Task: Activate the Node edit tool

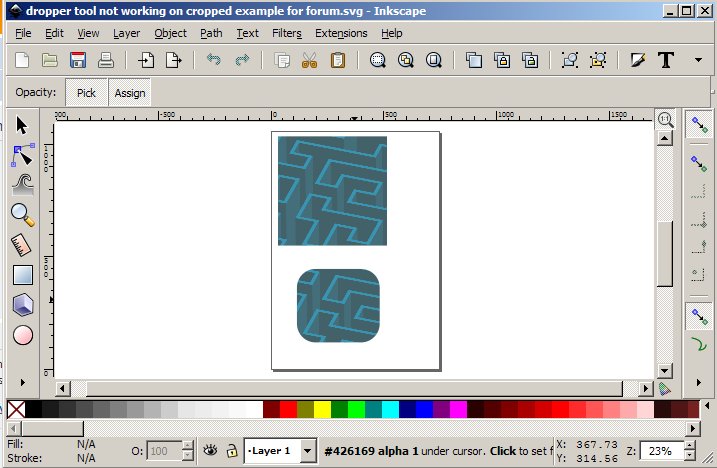Action: point(22,155)
